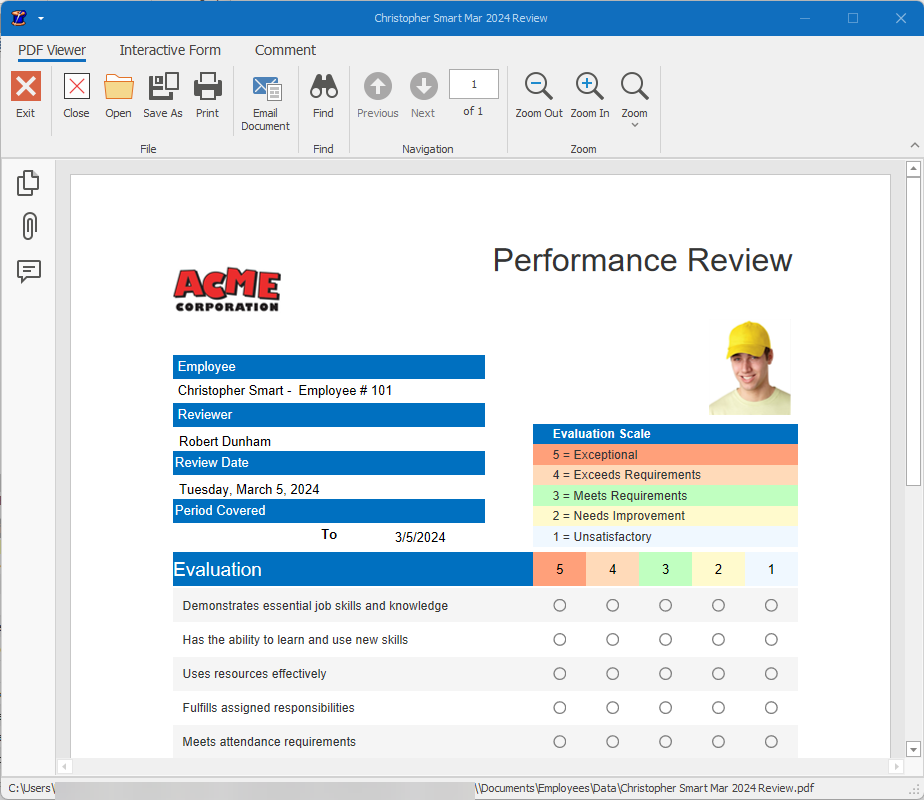Zoom out of the PDF page
The image size is (924, 800).
pyautogui.click(x=538, y=95)
